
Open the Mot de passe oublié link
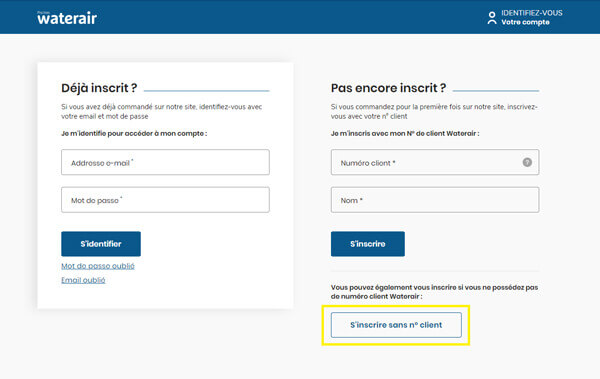98,266
